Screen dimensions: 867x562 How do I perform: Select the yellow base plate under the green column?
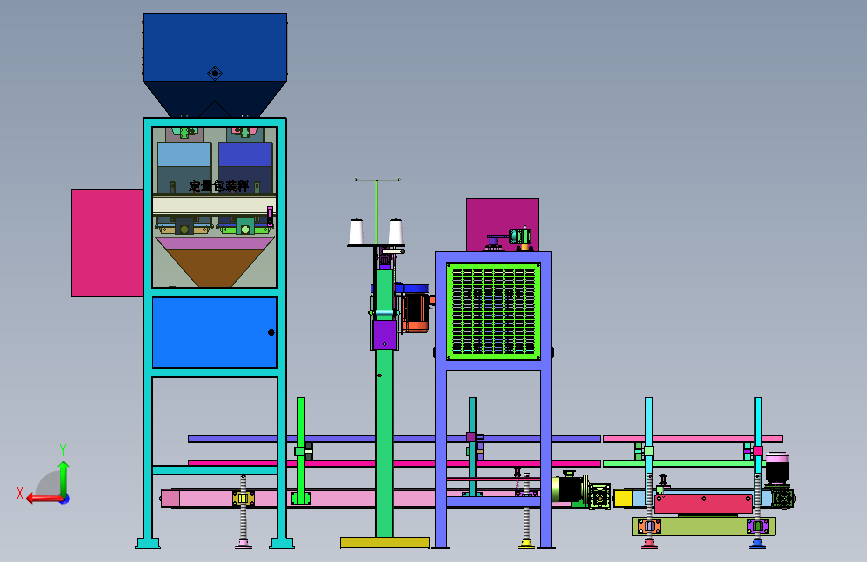tap(385, 543)
